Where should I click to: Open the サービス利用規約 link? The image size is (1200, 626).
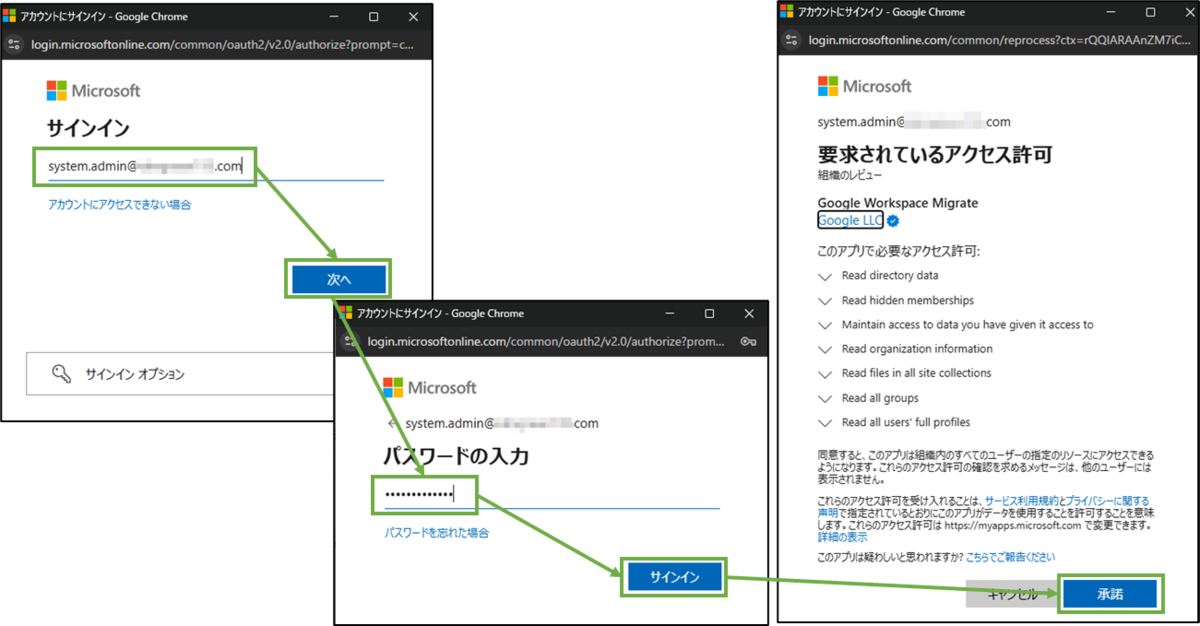pos(1019,500)
